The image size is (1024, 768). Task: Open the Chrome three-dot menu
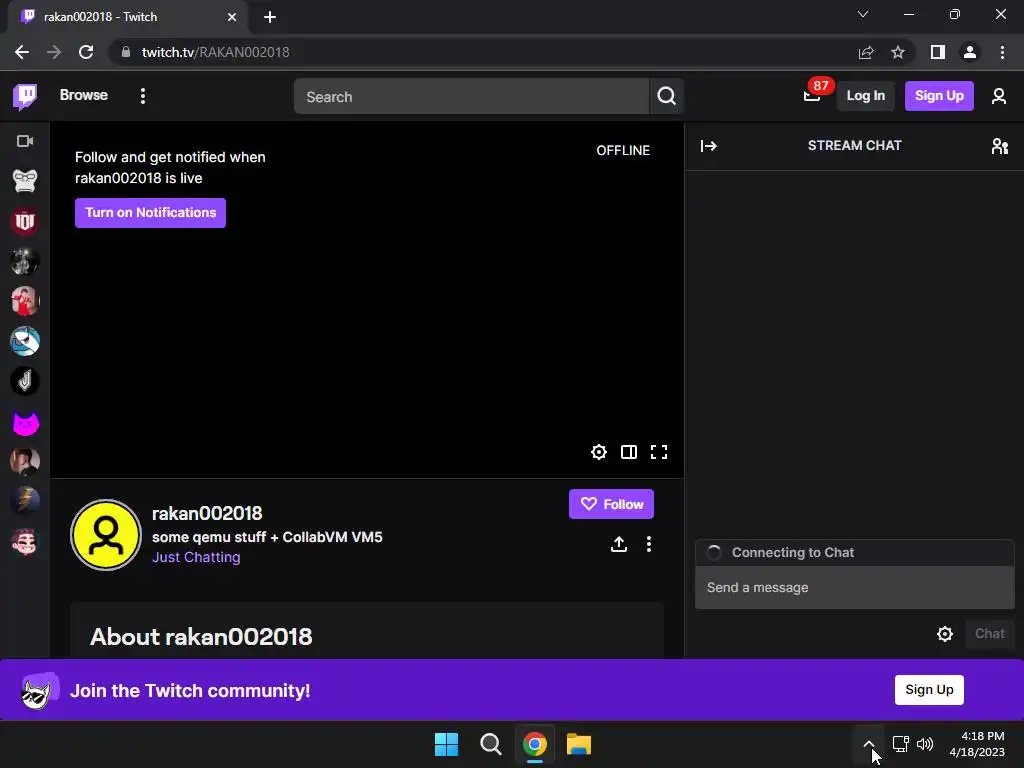[x=1002, y=52]
